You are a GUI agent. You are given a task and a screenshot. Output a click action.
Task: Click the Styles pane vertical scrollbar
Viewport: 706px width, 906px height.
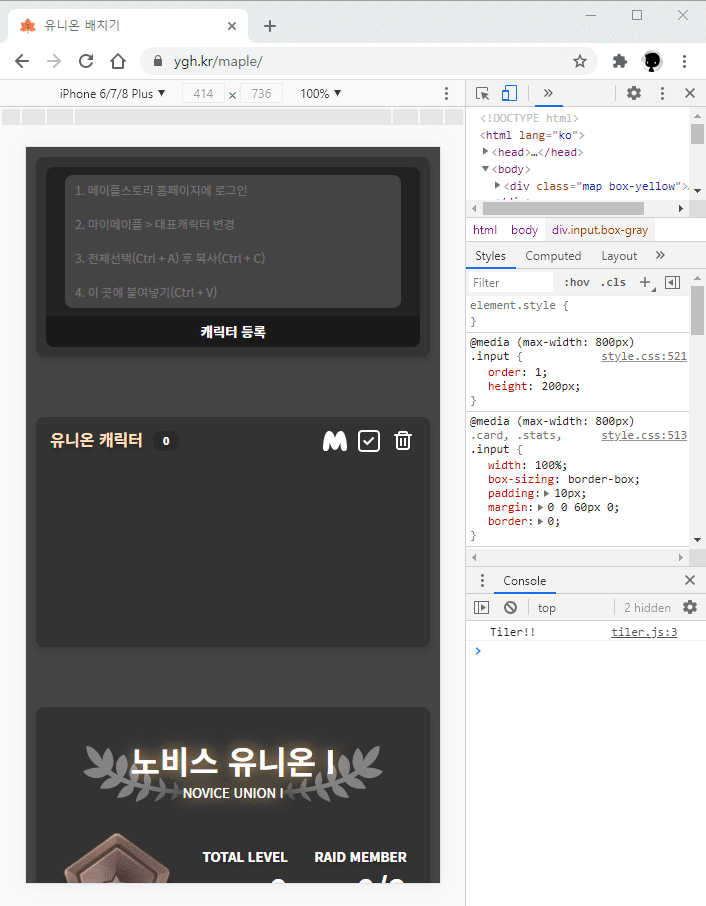[697, 309]
